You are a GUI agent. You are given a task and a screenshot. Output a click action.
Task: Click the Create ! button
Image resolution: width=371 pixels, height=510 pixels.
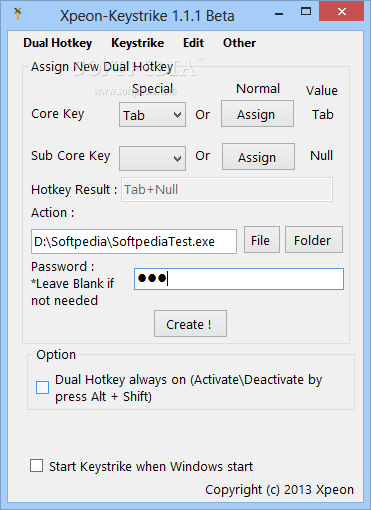(x=190, y=324)
